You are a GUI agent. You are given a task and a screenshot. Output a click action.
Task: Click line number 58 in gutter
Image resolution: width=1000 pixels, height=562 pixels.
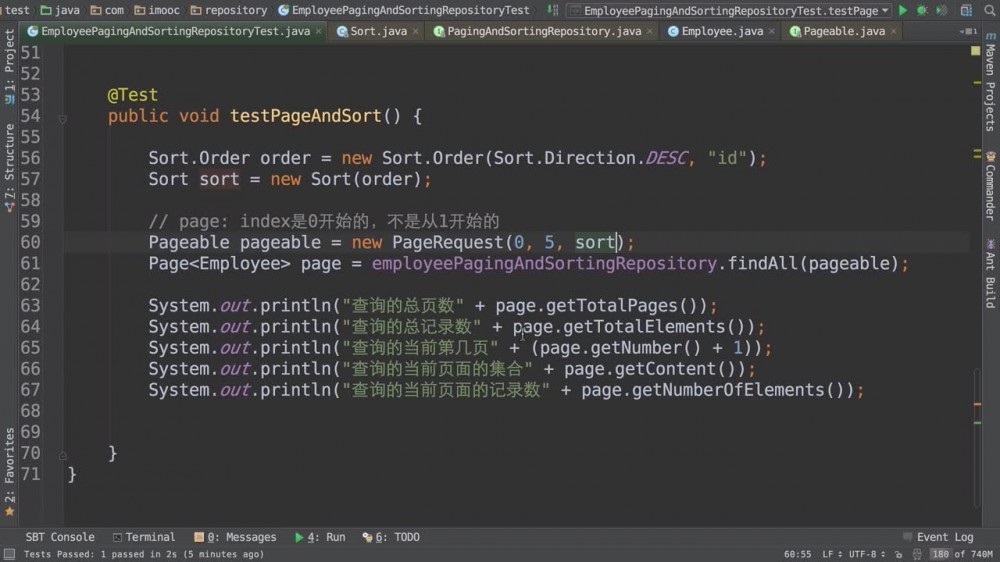30,200
